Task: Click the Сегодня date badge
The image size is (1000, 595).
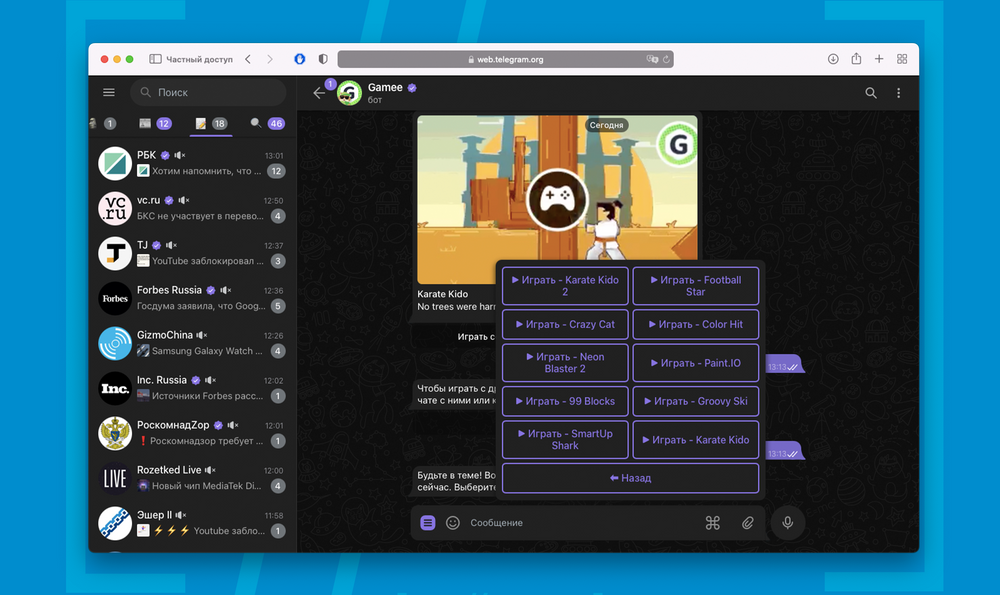Action: [607, 125]
